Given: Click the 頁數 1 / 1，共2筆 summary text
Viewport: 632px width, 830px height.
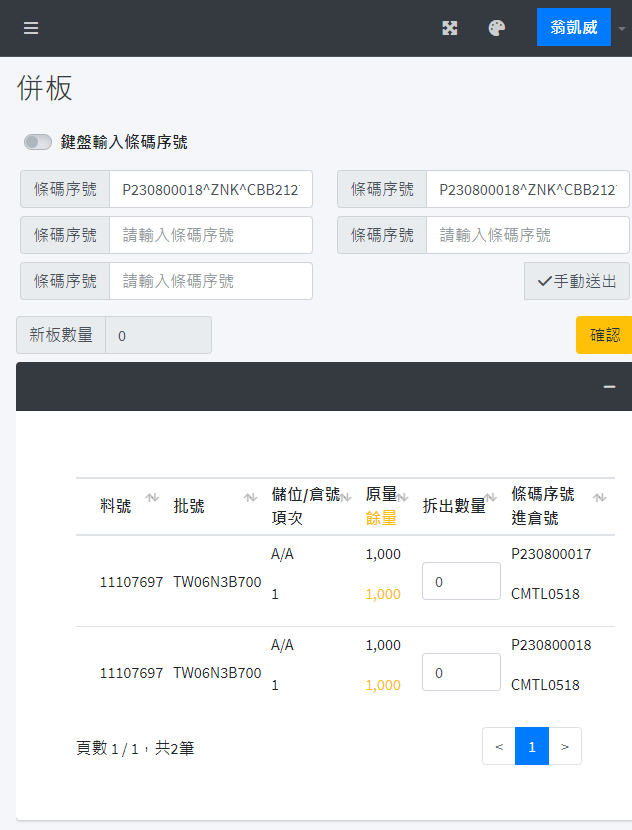Looking at the screenshot, I should click(135, 748).
